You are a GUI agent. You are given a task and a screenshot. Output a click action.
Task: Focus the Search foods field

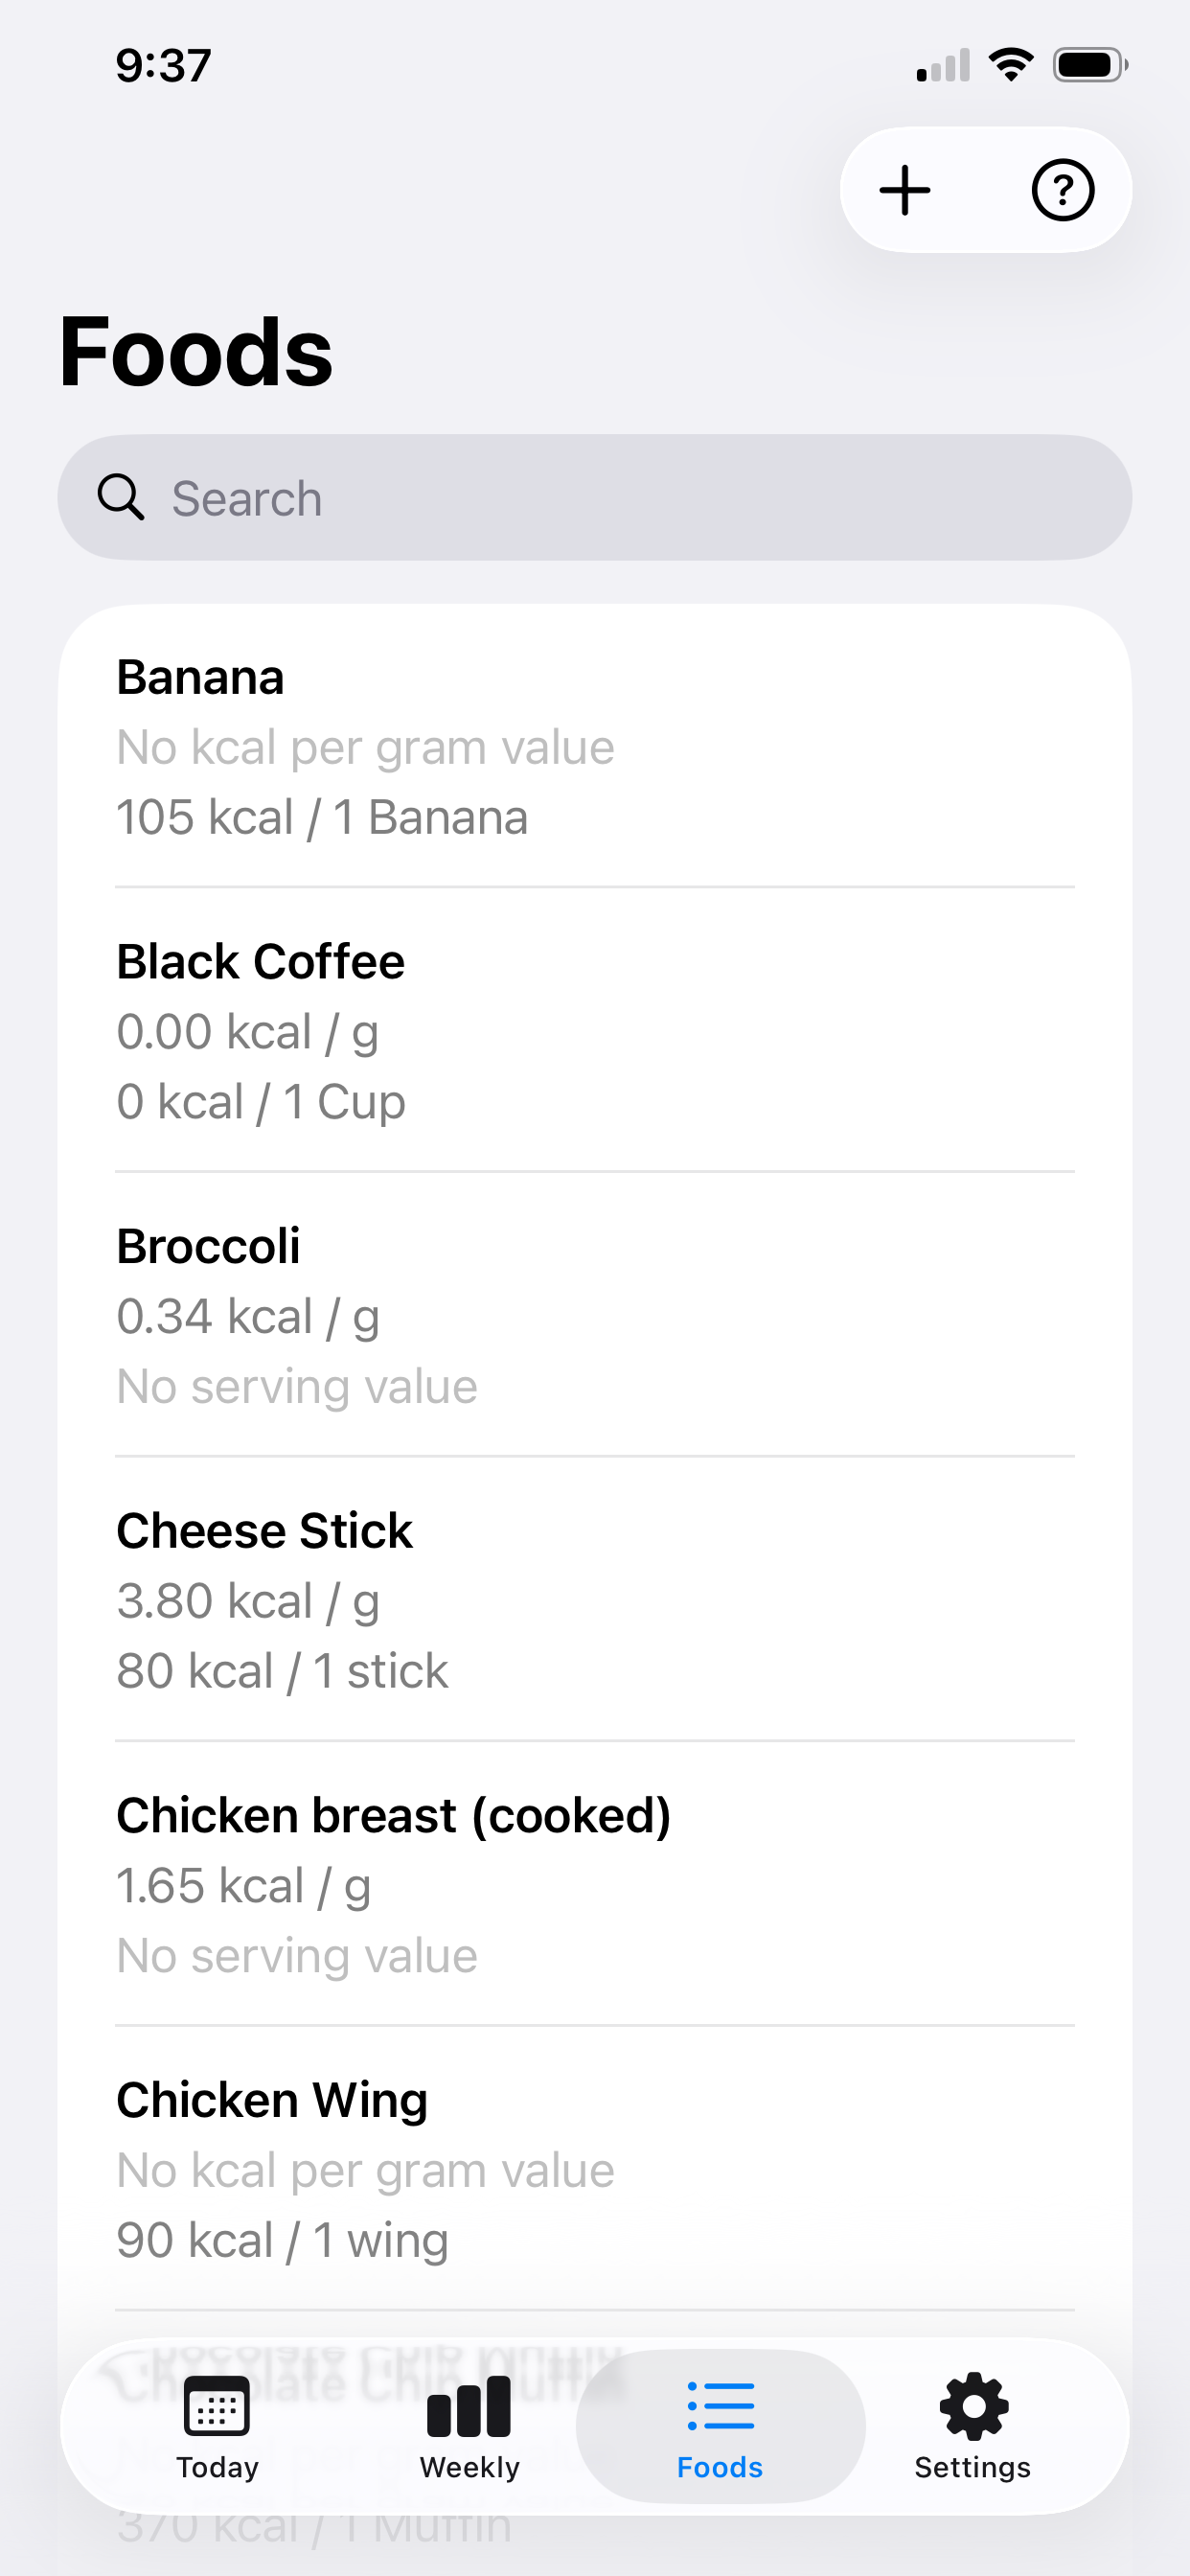595,497
